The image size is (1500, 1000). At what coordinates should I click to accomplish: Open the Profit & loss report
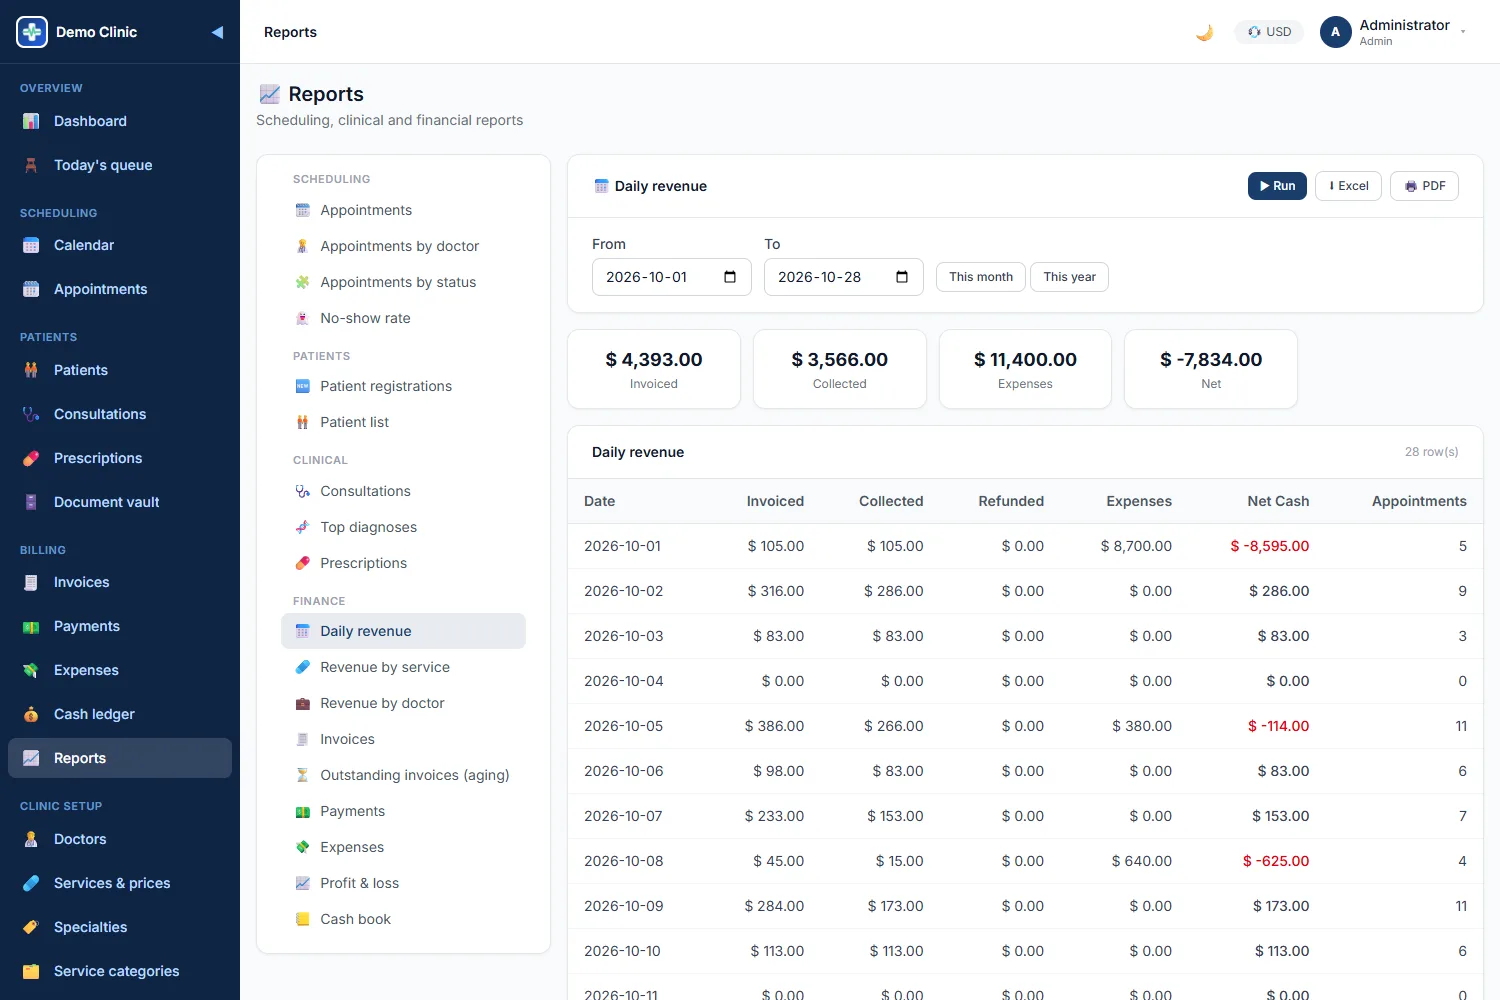(x=403, y=883)
